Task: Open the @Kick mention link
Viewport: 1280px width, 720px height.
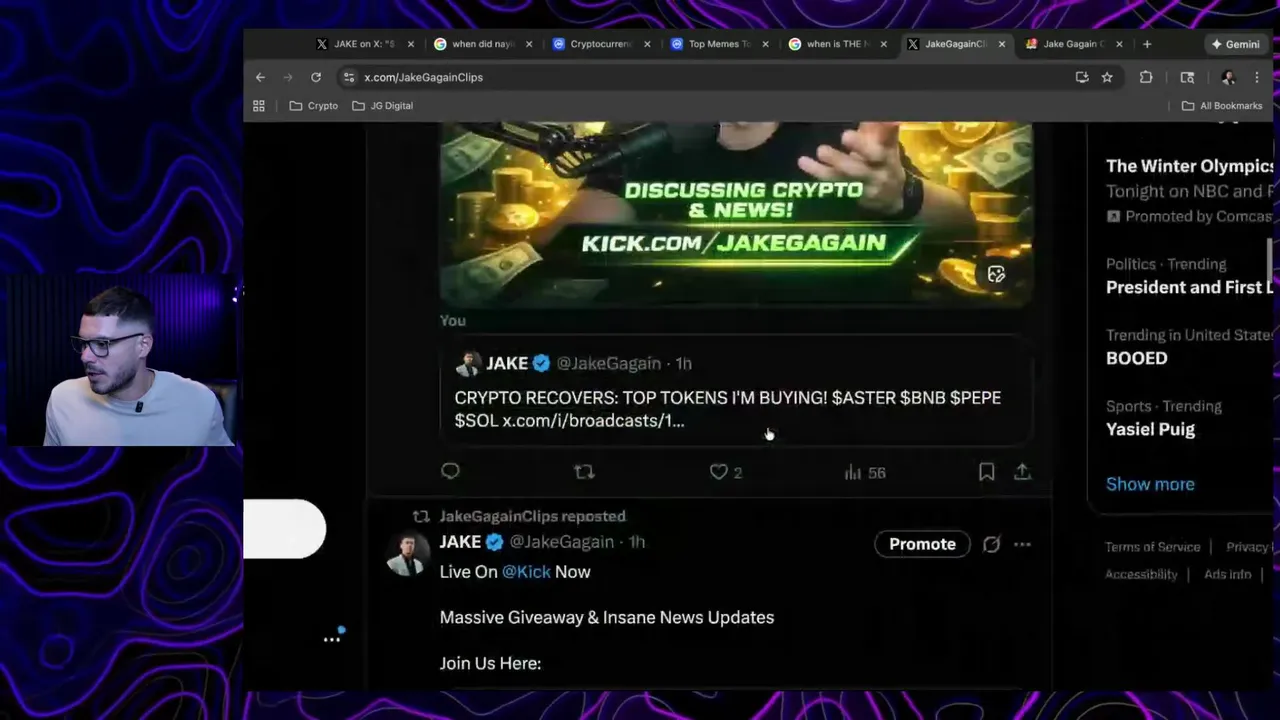Action: pos(526,572)
